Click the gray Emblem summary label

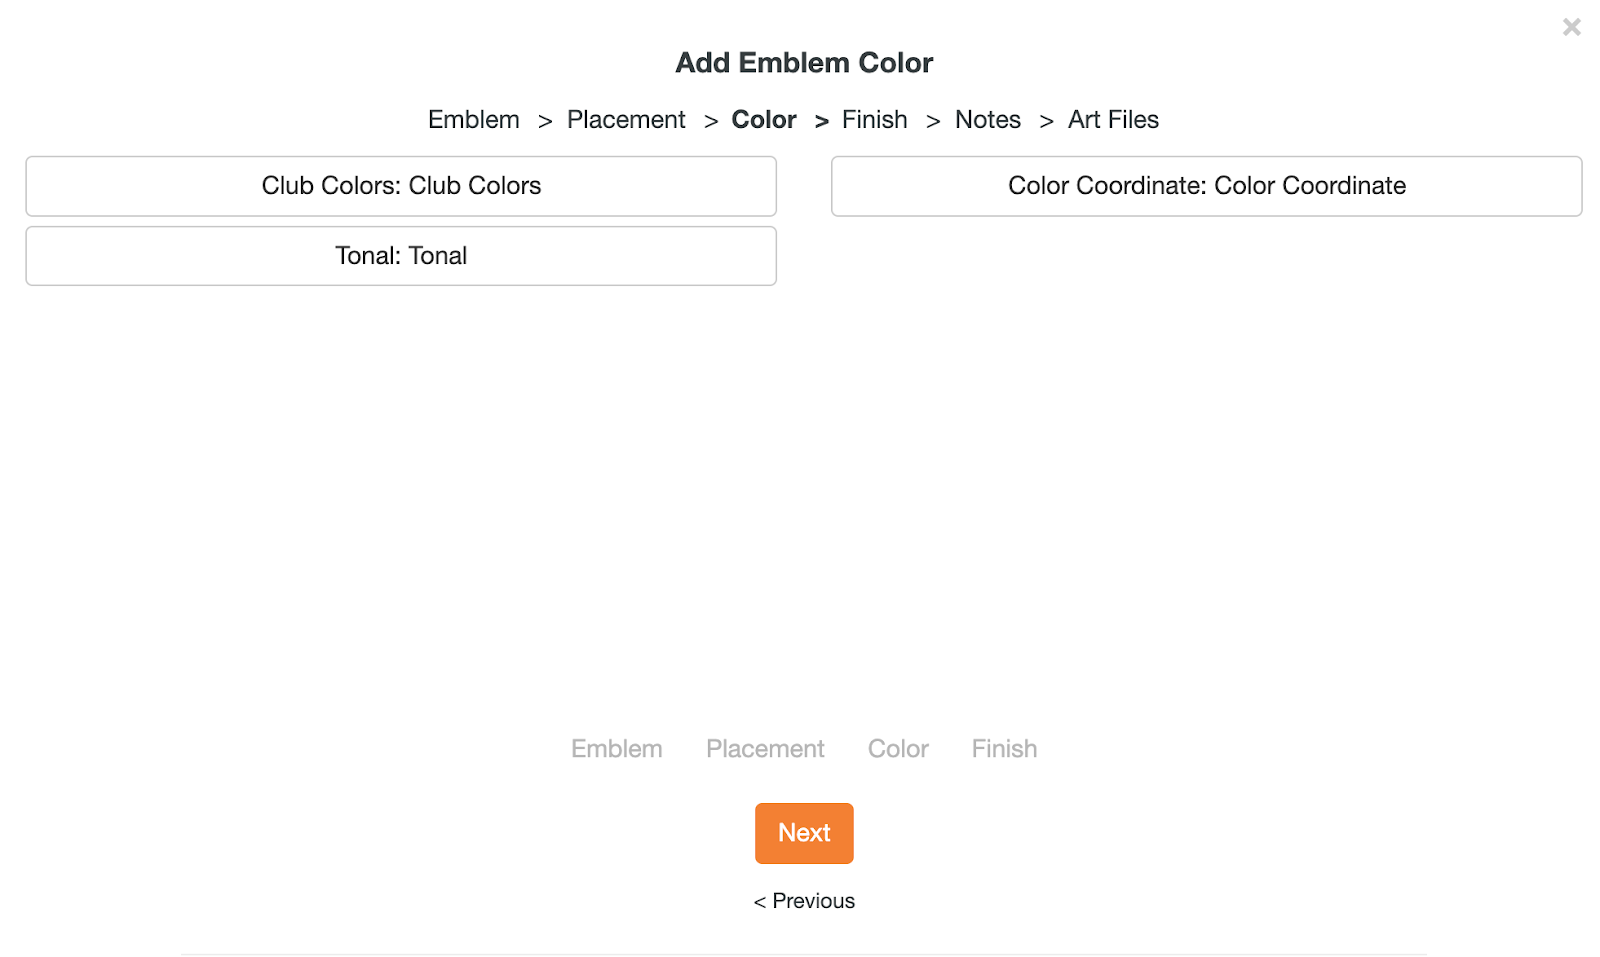617,749
